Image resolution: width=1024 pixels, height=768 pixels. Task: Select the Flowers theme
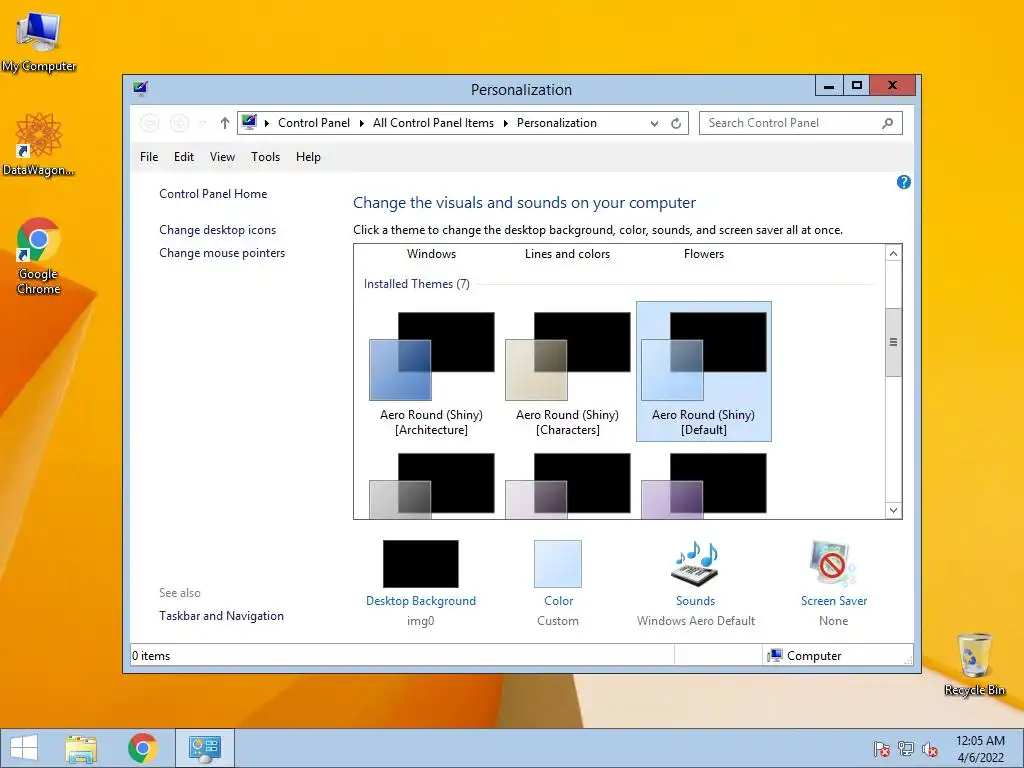click(x=704, y=254)
